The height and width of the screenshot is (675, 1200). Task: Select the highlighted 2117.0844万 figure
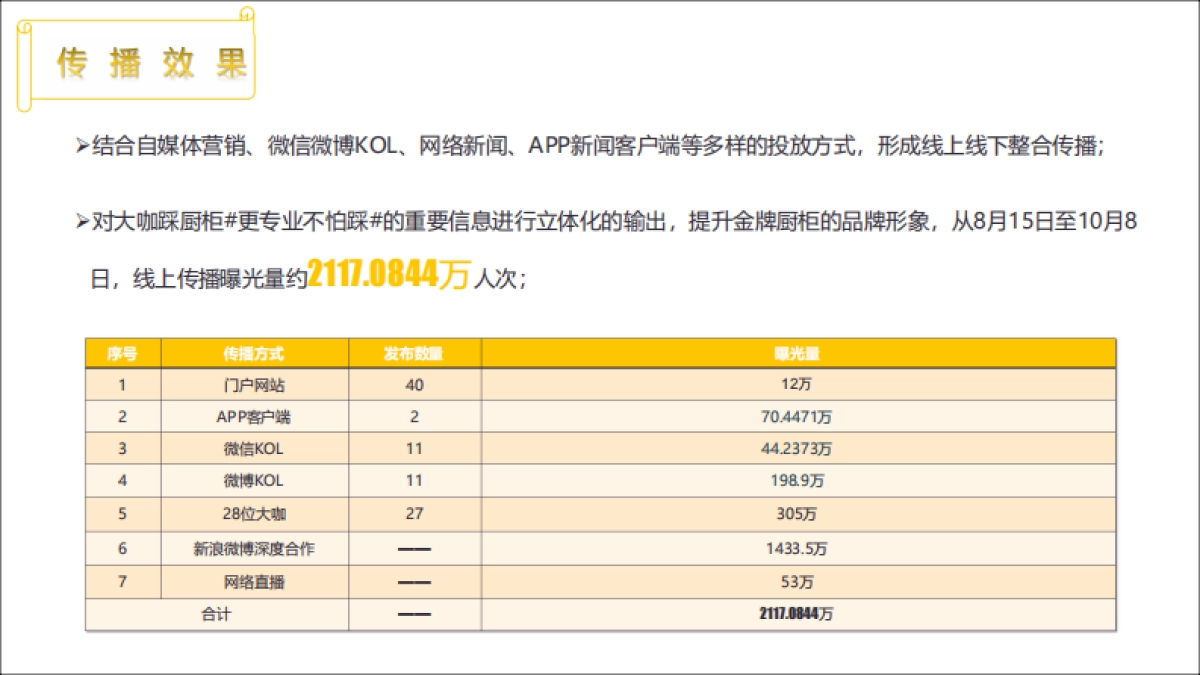[389, 270]
